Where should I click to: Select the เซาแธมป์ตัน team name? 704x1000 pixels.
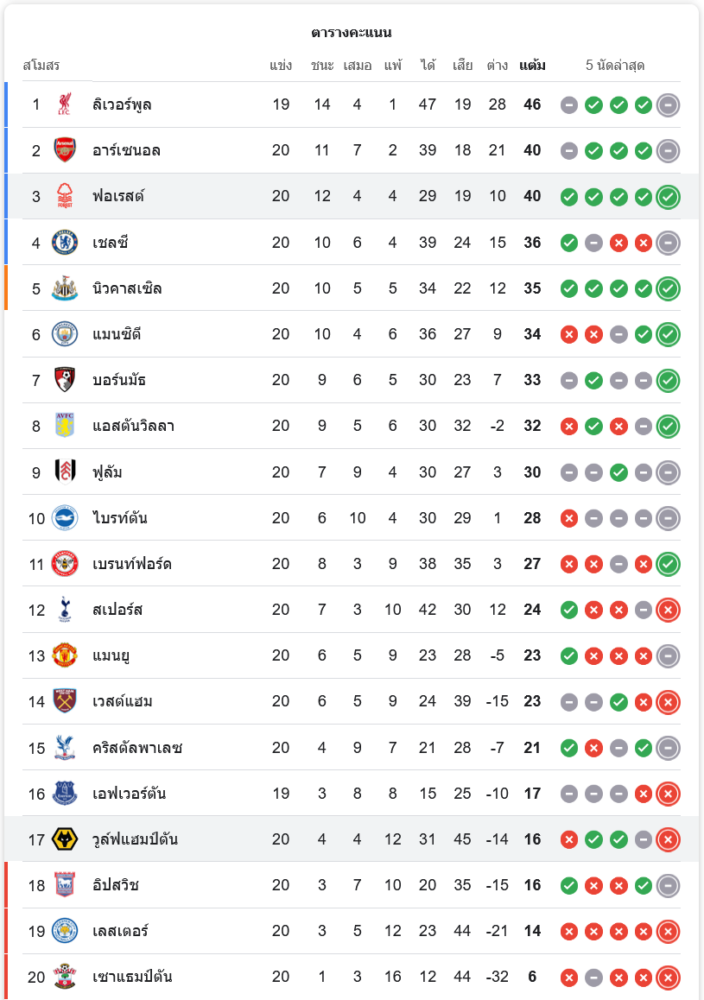[x=132, y=978]
